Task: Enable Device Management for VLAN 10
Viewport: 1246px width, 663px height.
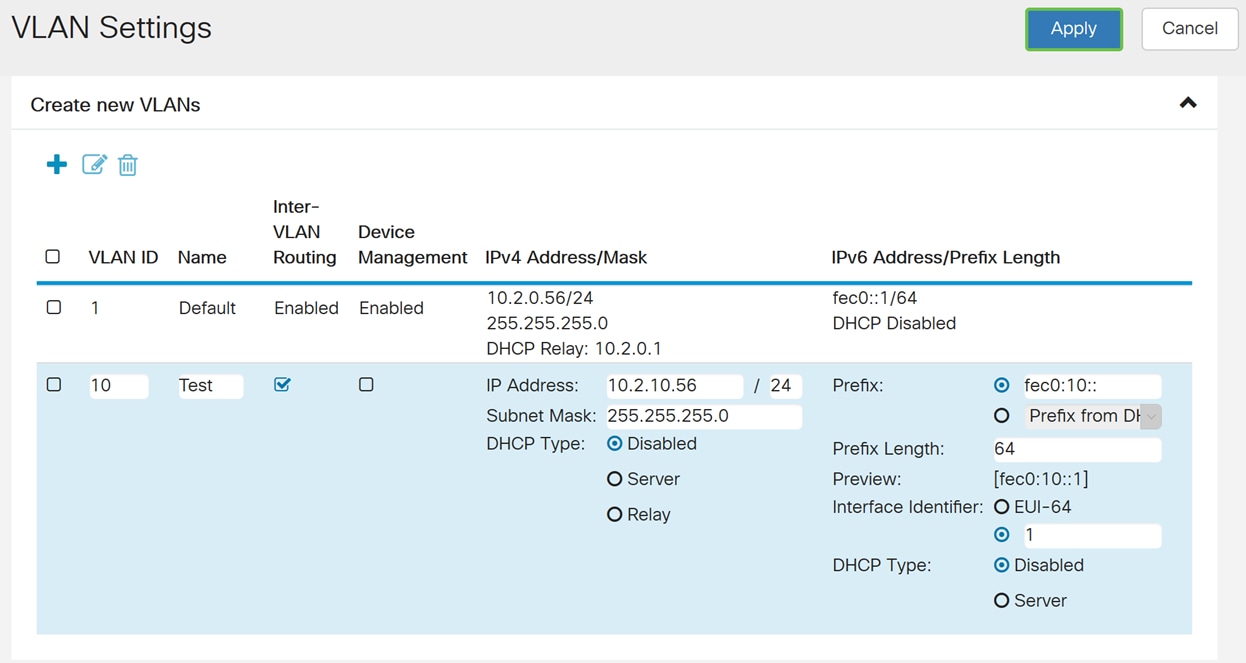Action: click(366, 384)
